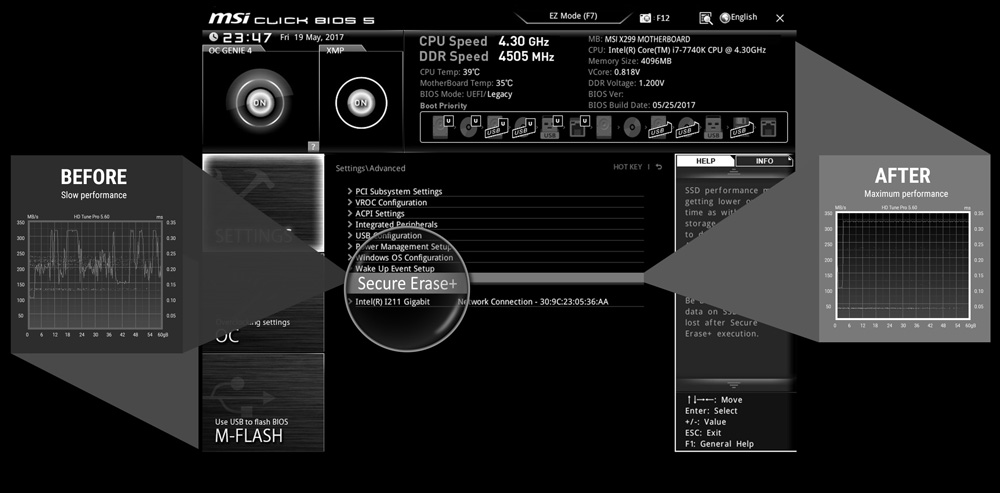This screenshot has width=1000, height=493.
Task: Open ACPI Settings submenu
Action: (380, 213)
